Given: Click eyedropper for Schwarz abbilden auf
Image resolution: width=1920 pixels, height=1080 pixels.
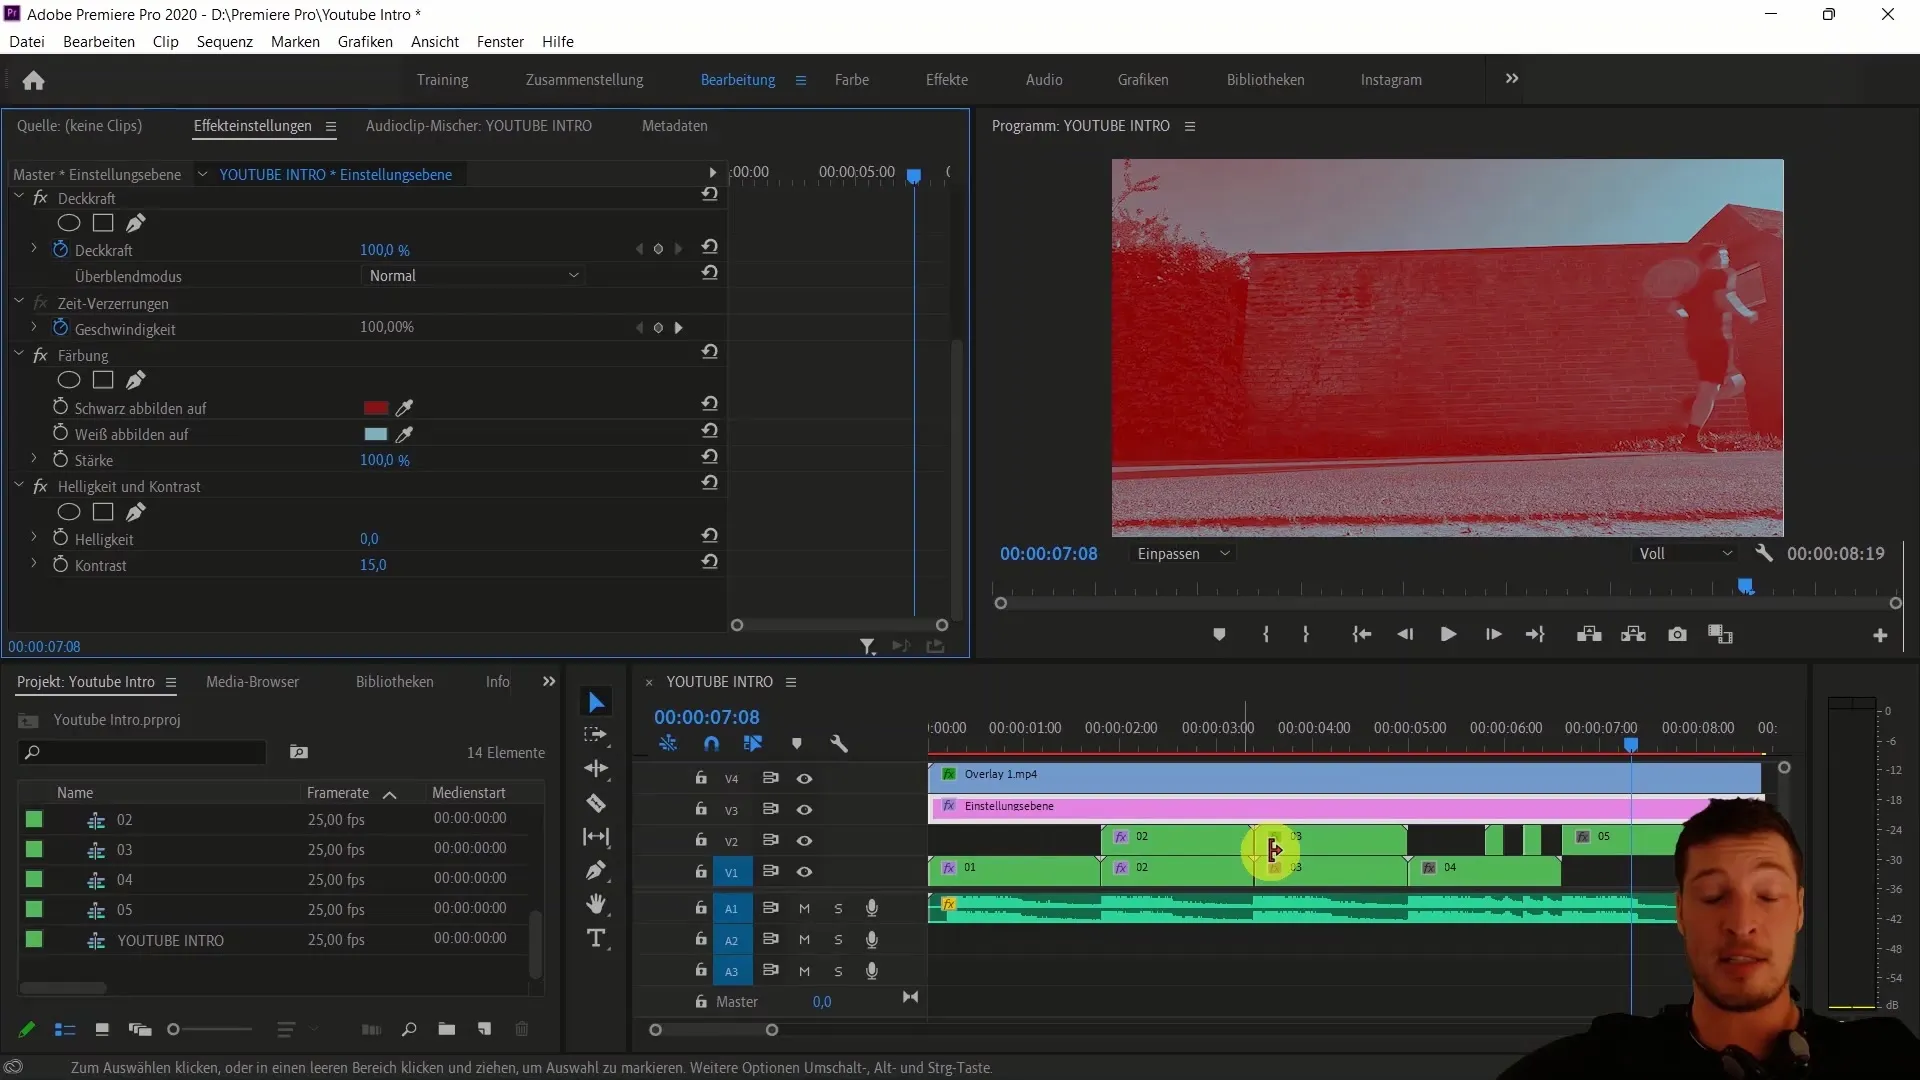Looking at the screenshot, I should pos(404,408).
